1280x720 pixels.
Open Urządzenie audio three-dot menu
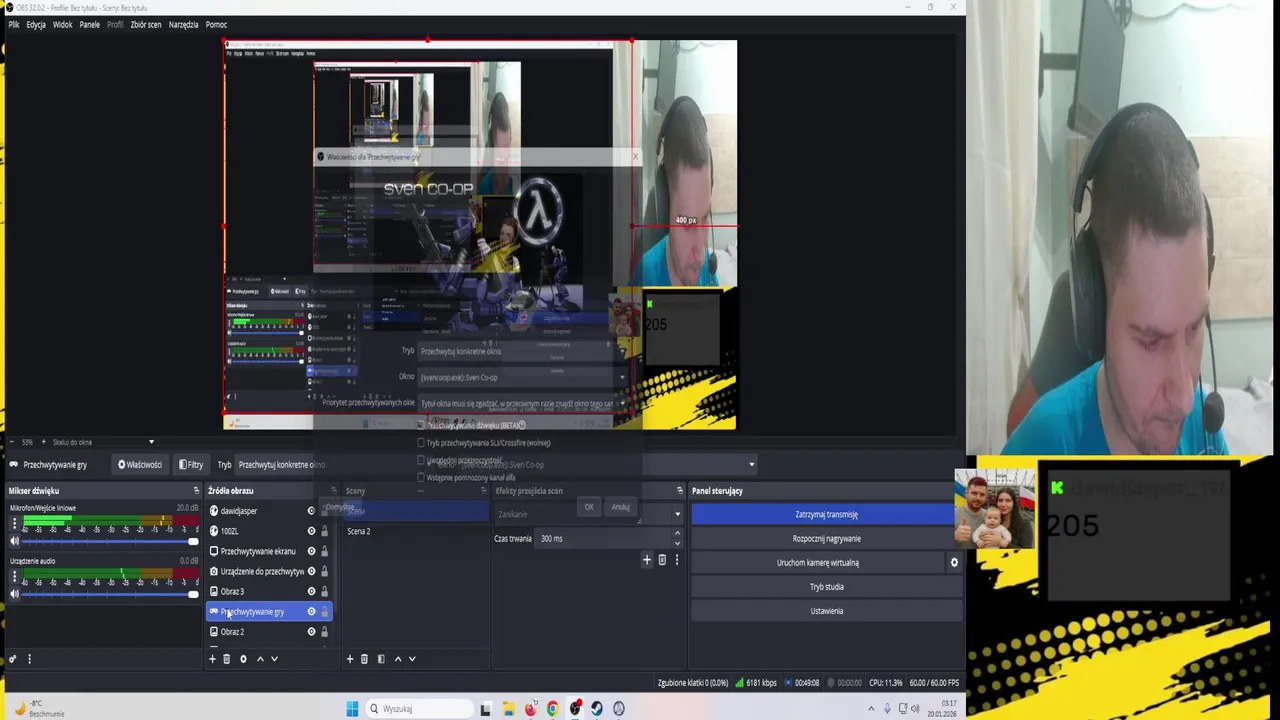click(14, 576)
